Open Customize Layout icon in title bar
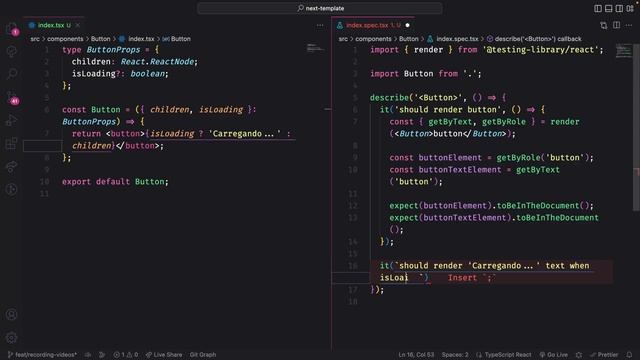This screenshot has height=360, width=640. (630, 8)
